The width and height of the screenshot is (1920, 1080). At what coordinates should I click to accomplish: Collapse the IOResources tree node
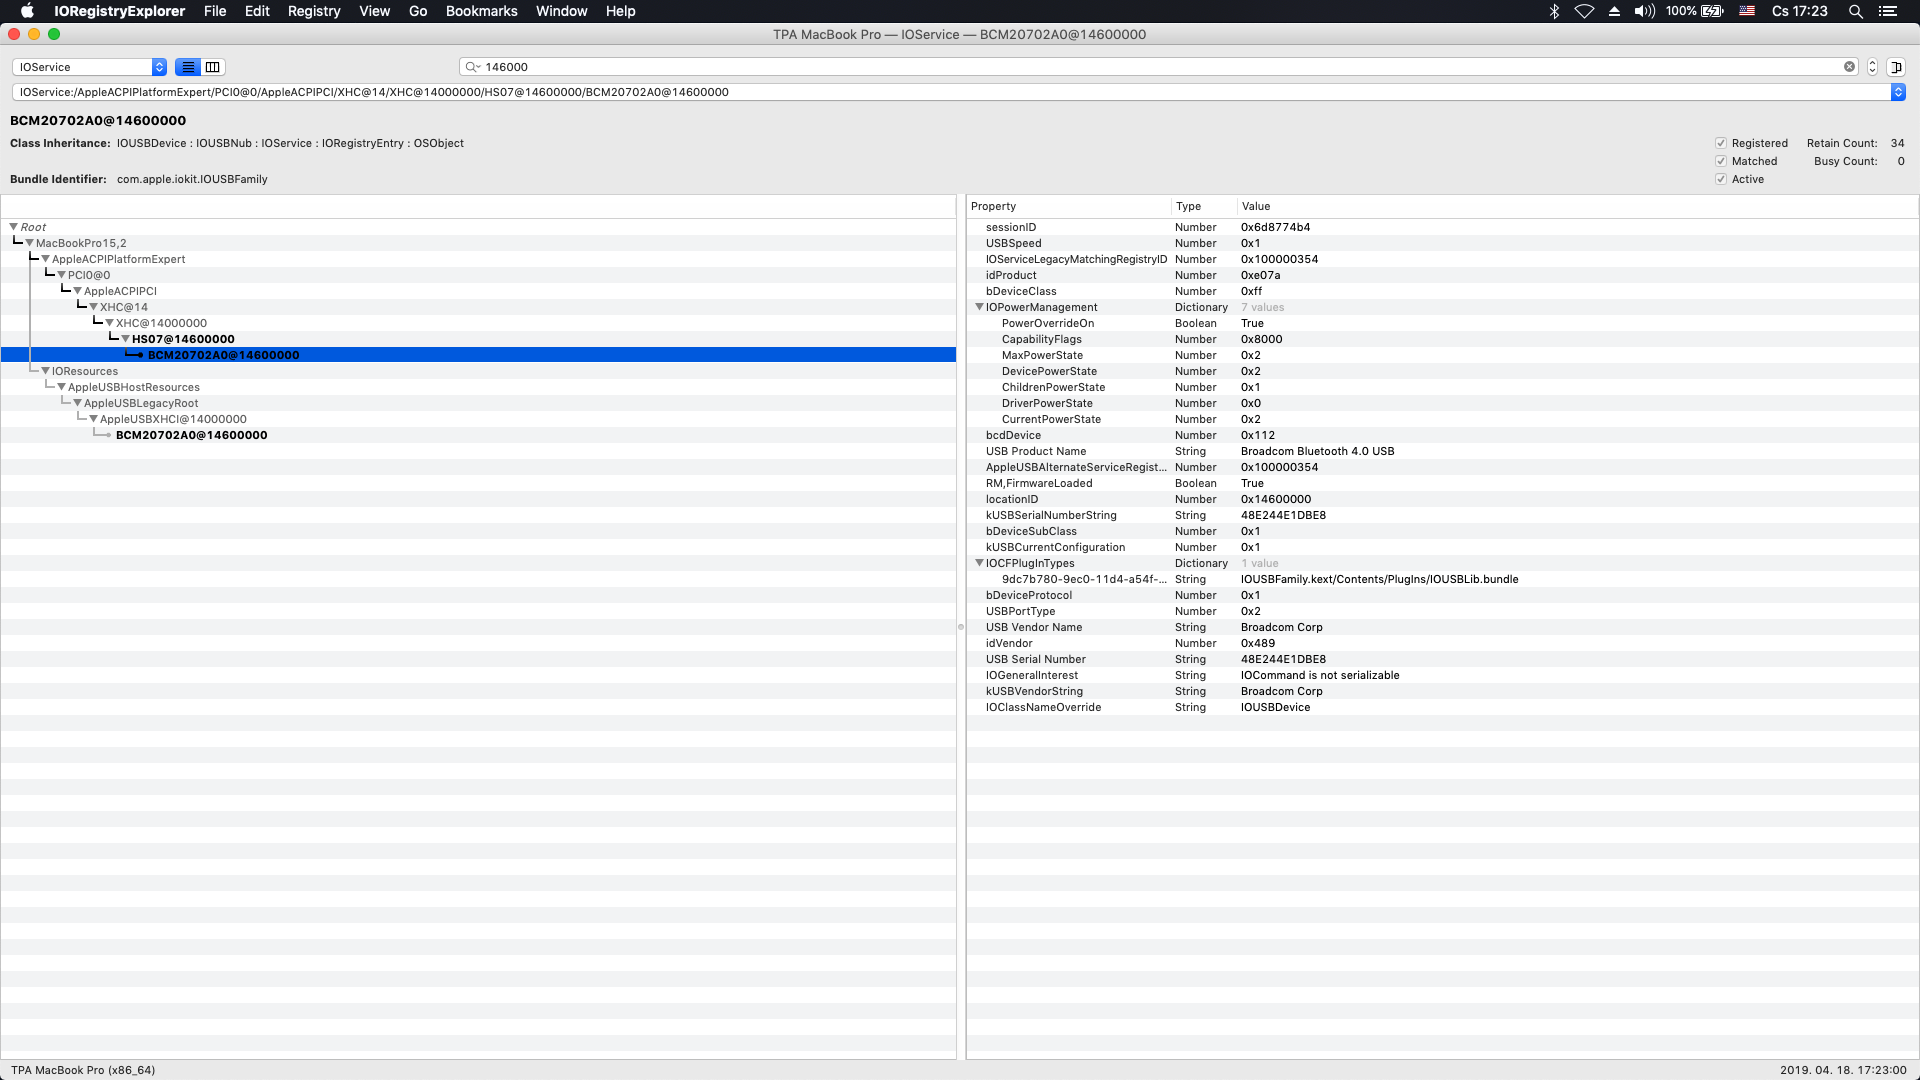point(45,371)
